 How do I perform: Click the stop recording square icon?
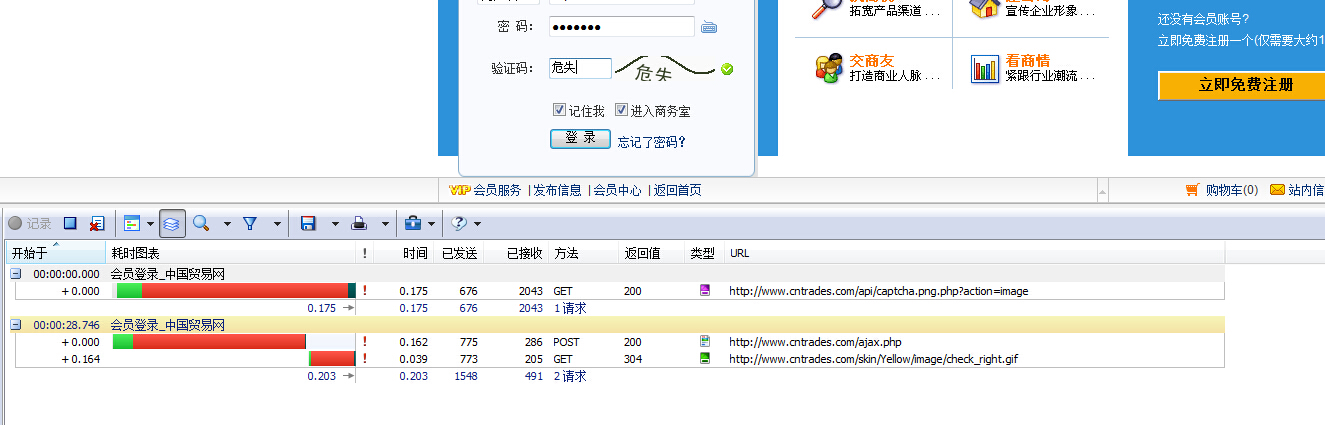tap(70, 224)
